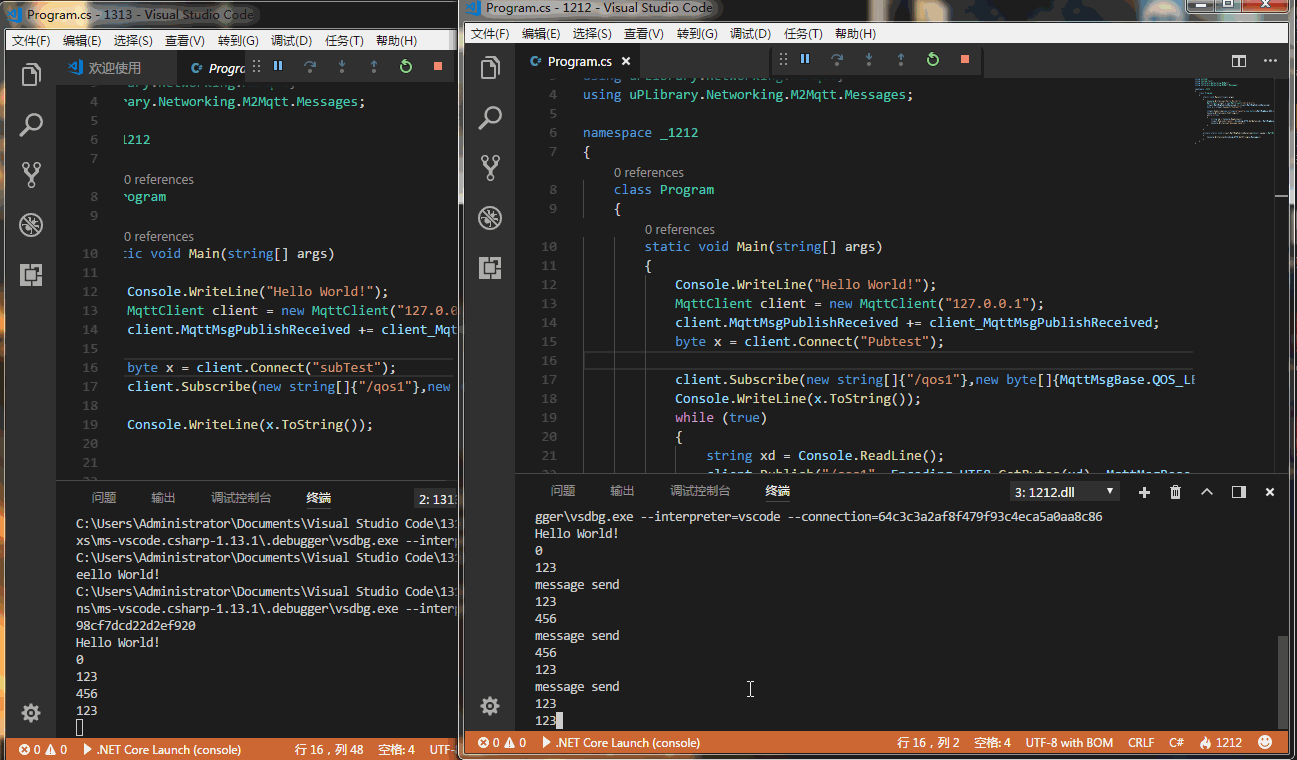Image resolution: width=1297 pixels, height=760 pixels.
Task: Stop the debugger with the red square
Action: [964, 59]
